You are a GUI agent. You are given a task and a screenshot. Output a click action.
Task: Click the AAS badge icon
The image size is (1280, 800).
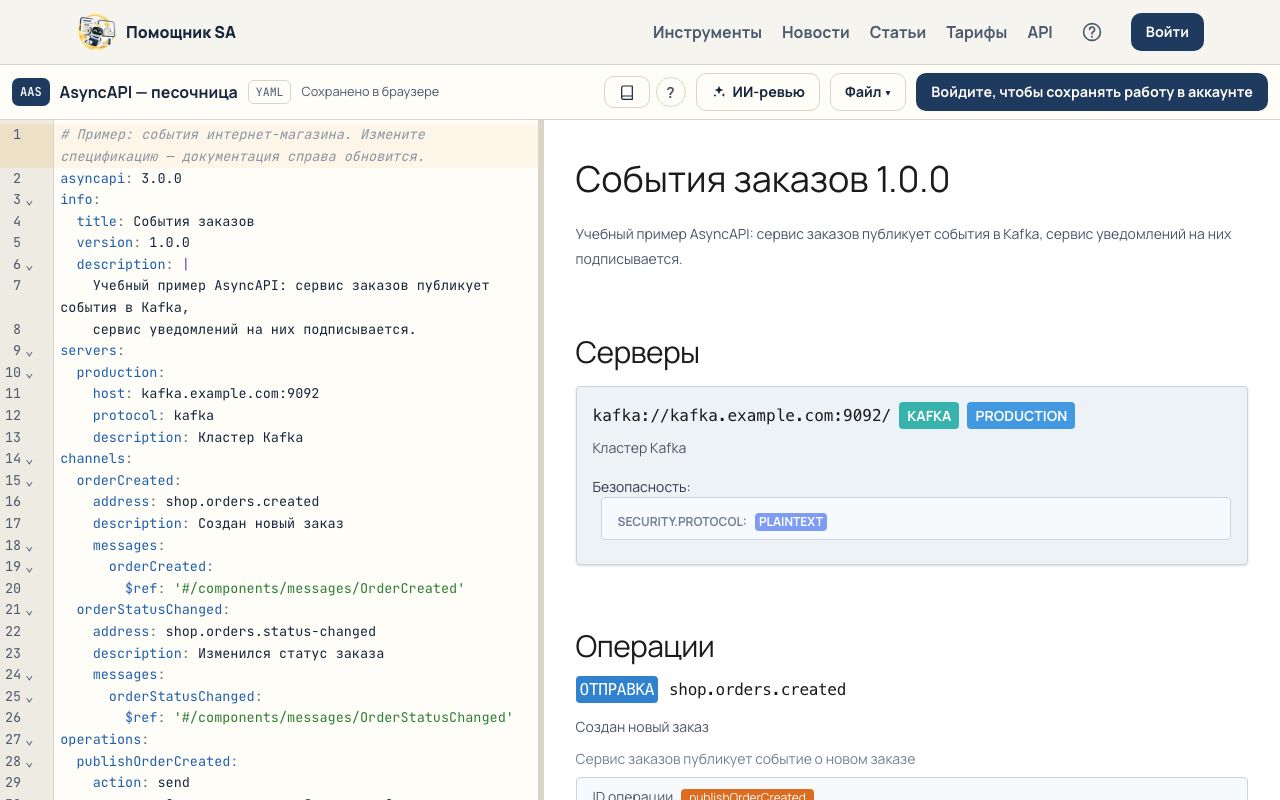point(31,92)
